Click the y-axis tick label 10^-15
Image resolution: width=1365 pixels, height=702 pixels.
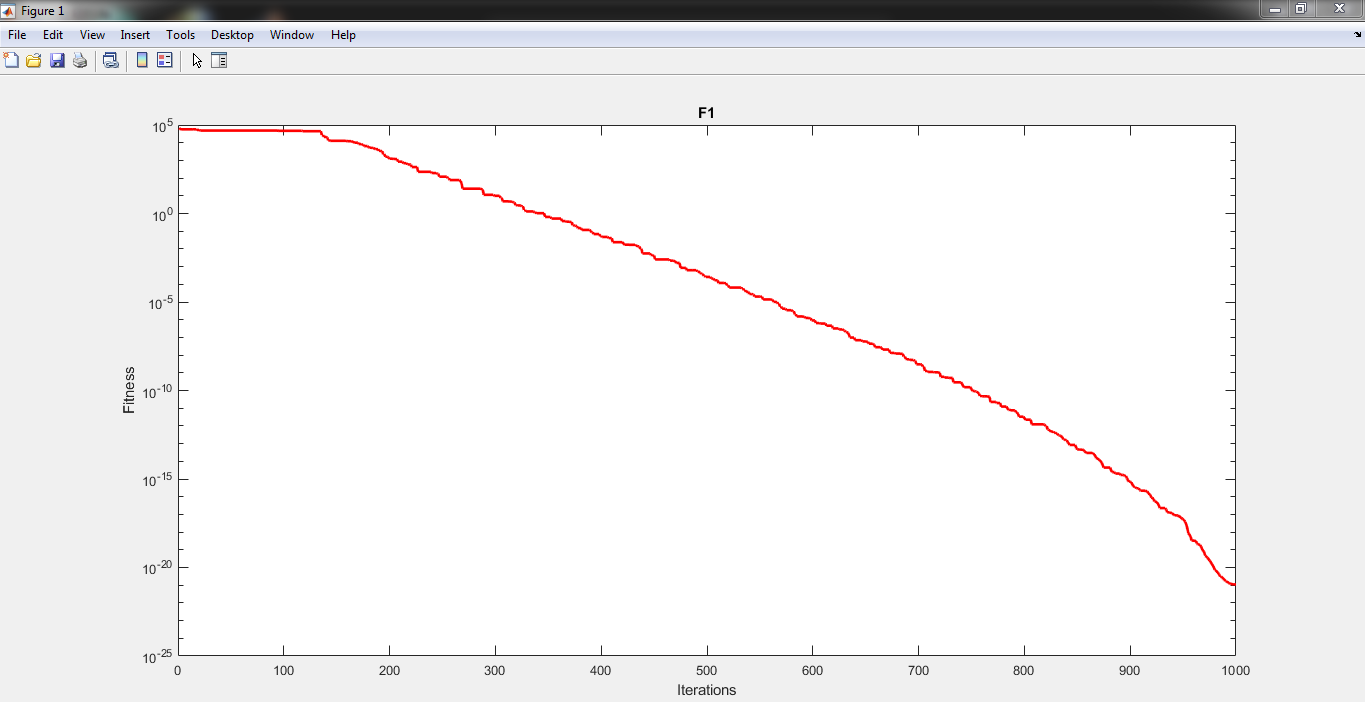158,479
